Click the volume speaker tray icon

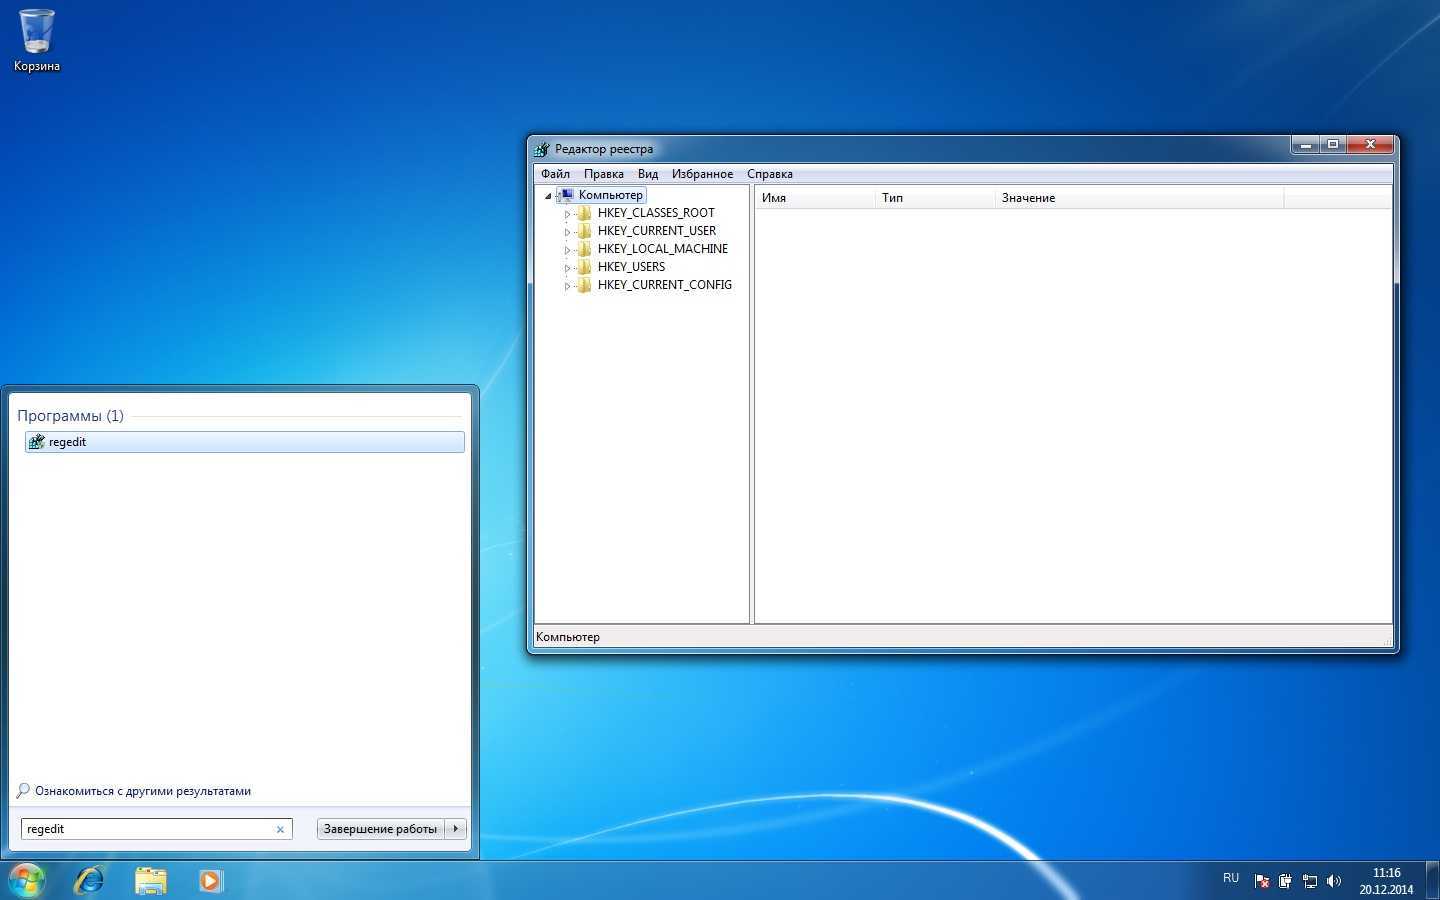[x=1333, y=881]
